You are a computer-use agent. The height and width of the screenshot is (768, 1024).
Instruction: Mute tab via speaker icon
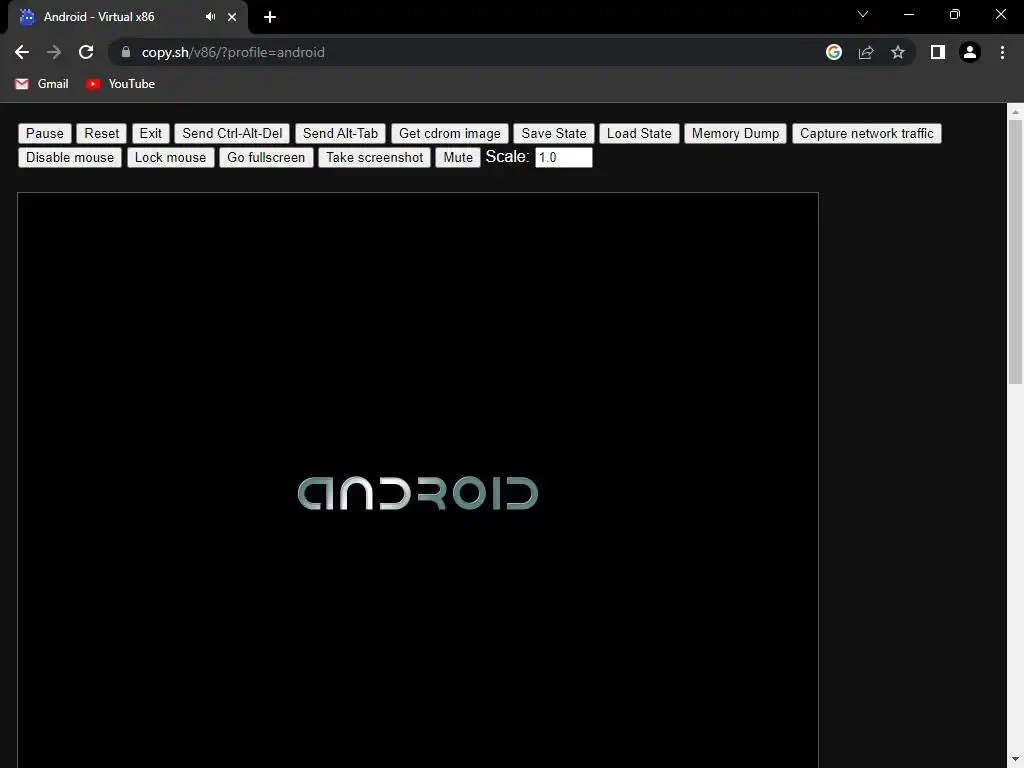pyautogui.click(x=210, y=17)
